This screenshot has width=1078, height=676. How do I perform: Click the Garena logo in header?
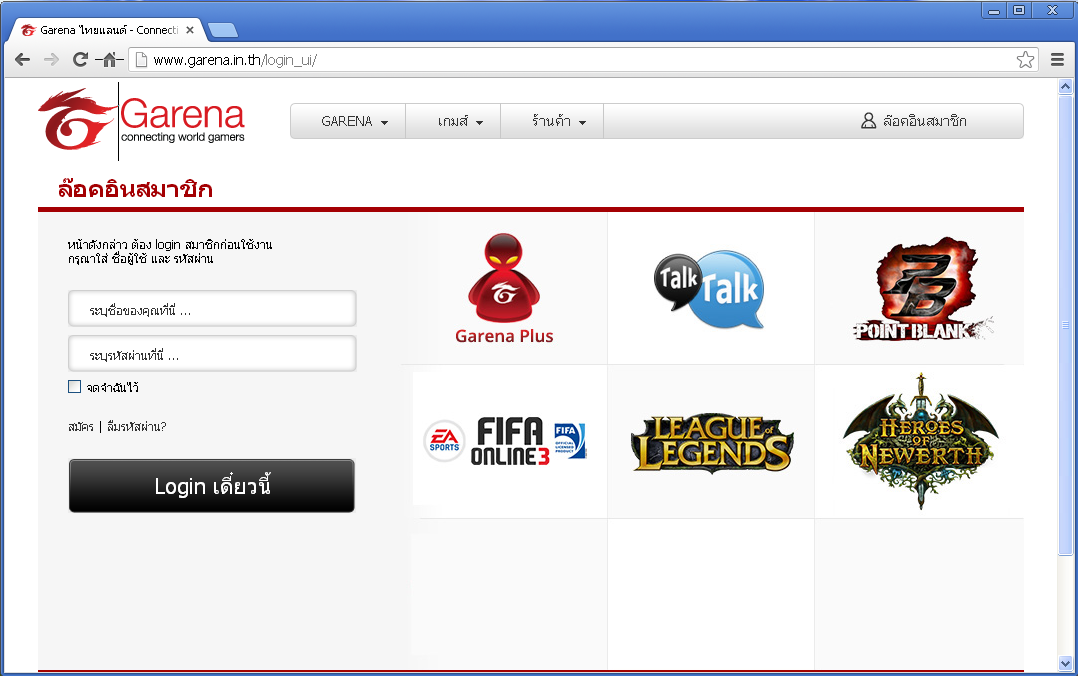pyautogui.click(x=142, y=121)
